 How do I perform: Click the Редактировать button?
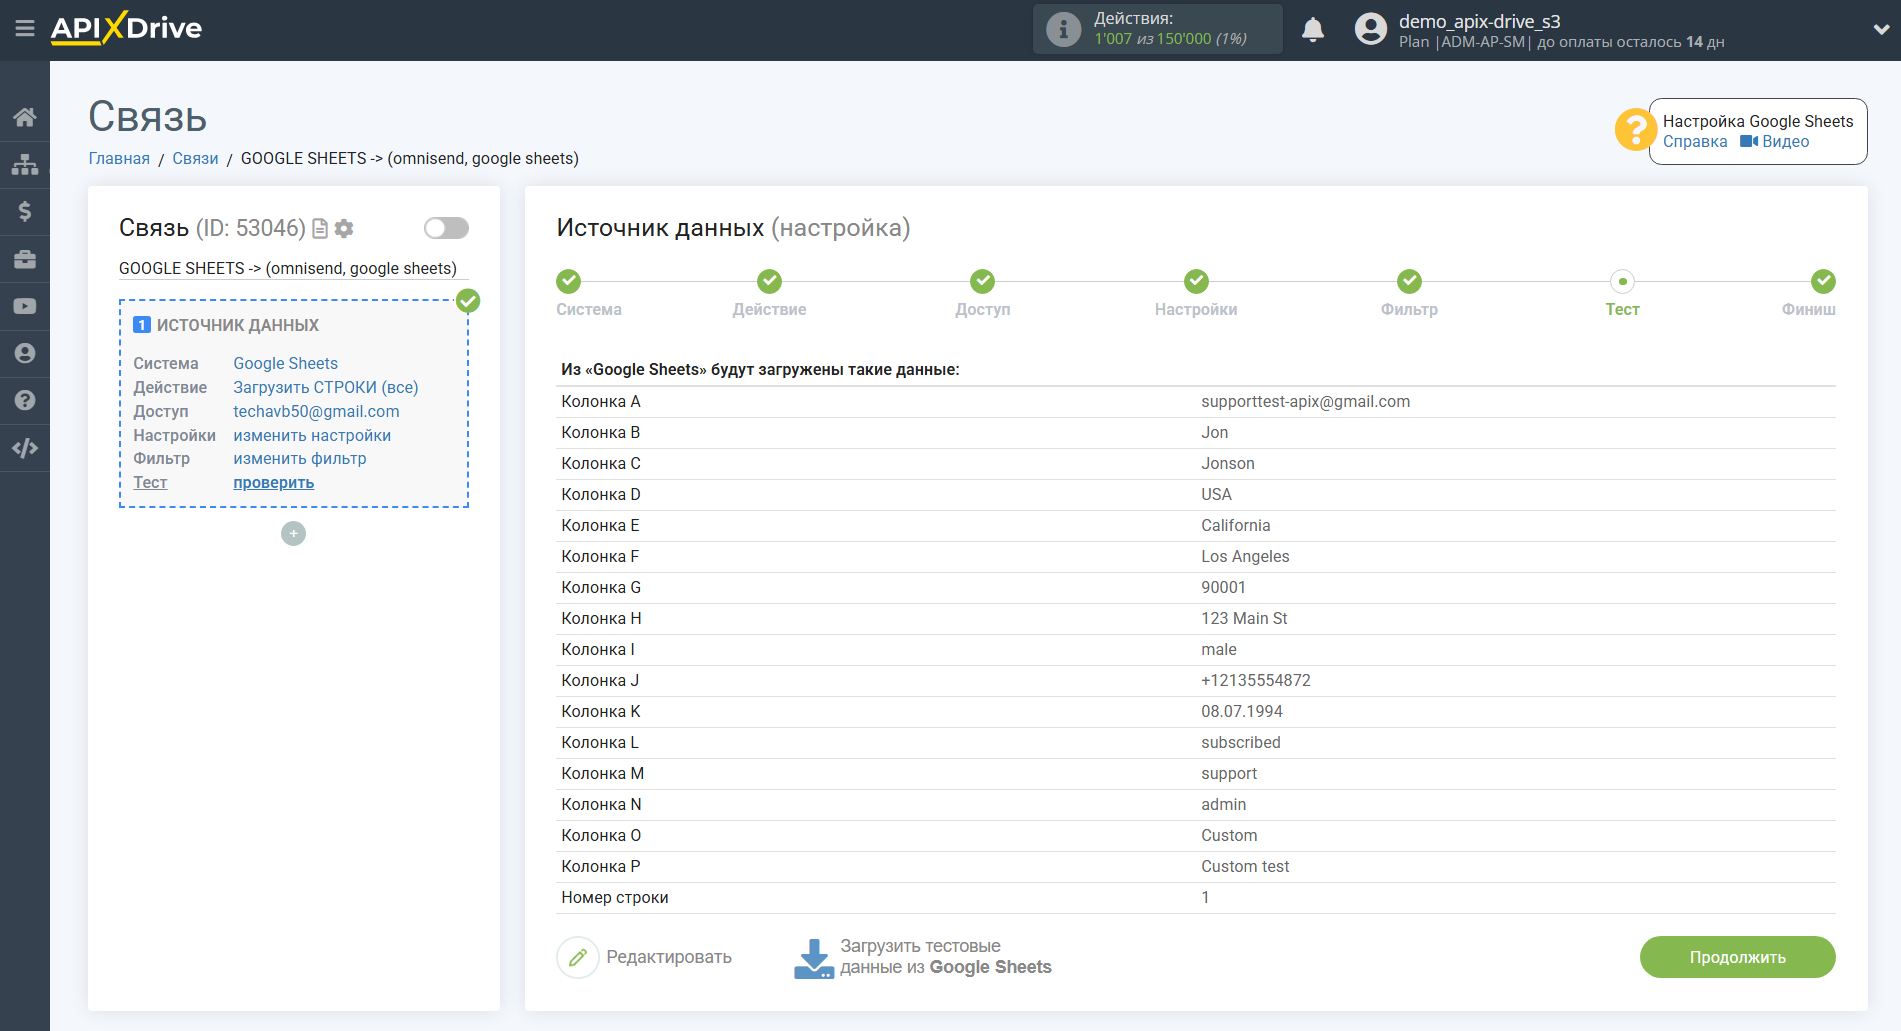pos(645,957)
